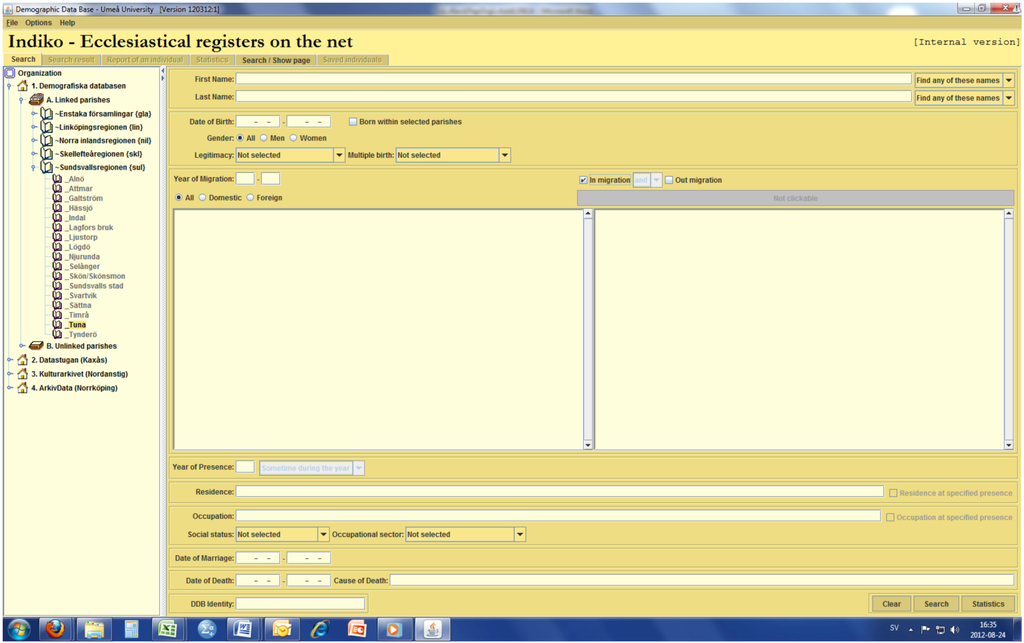Viewport: 1024px width, 643px height.
Task: Open the Occupational sector dropdown
Action: point(520,534)
